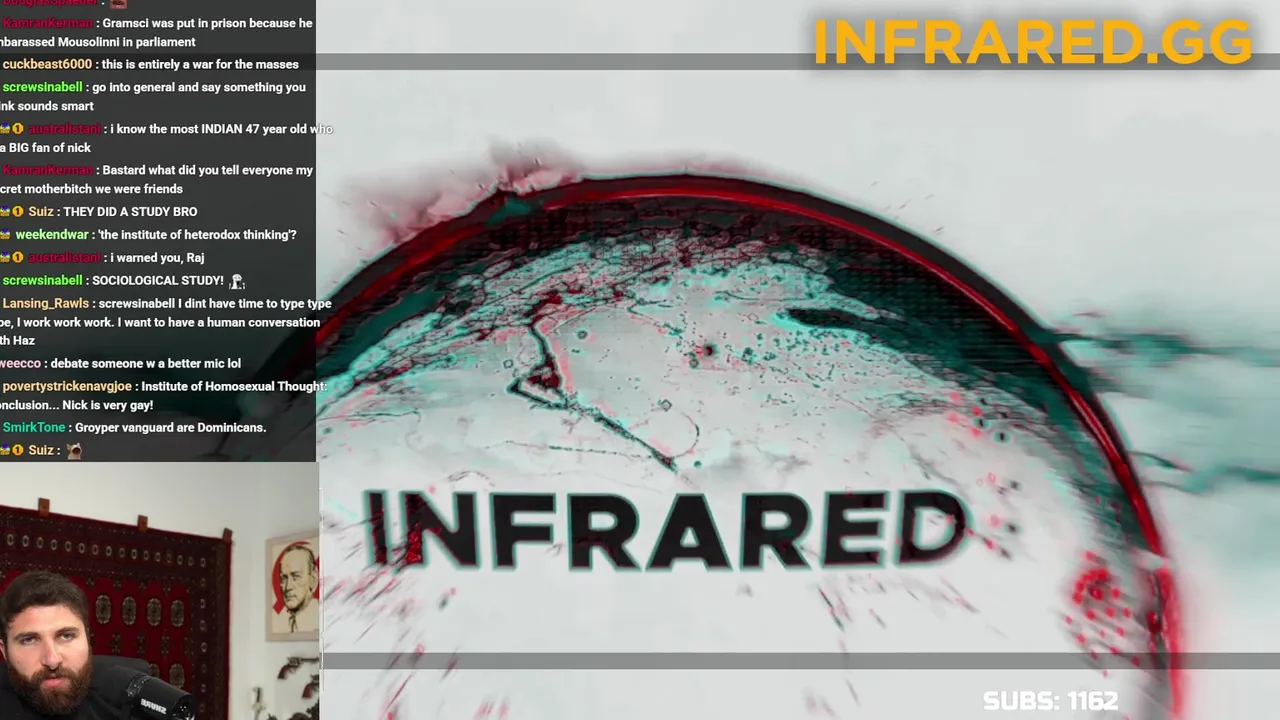The width and height of the screenshot is (1280, 720).
Task: Click the badge left of weekendwar
Action: click(x=5, y=235)
